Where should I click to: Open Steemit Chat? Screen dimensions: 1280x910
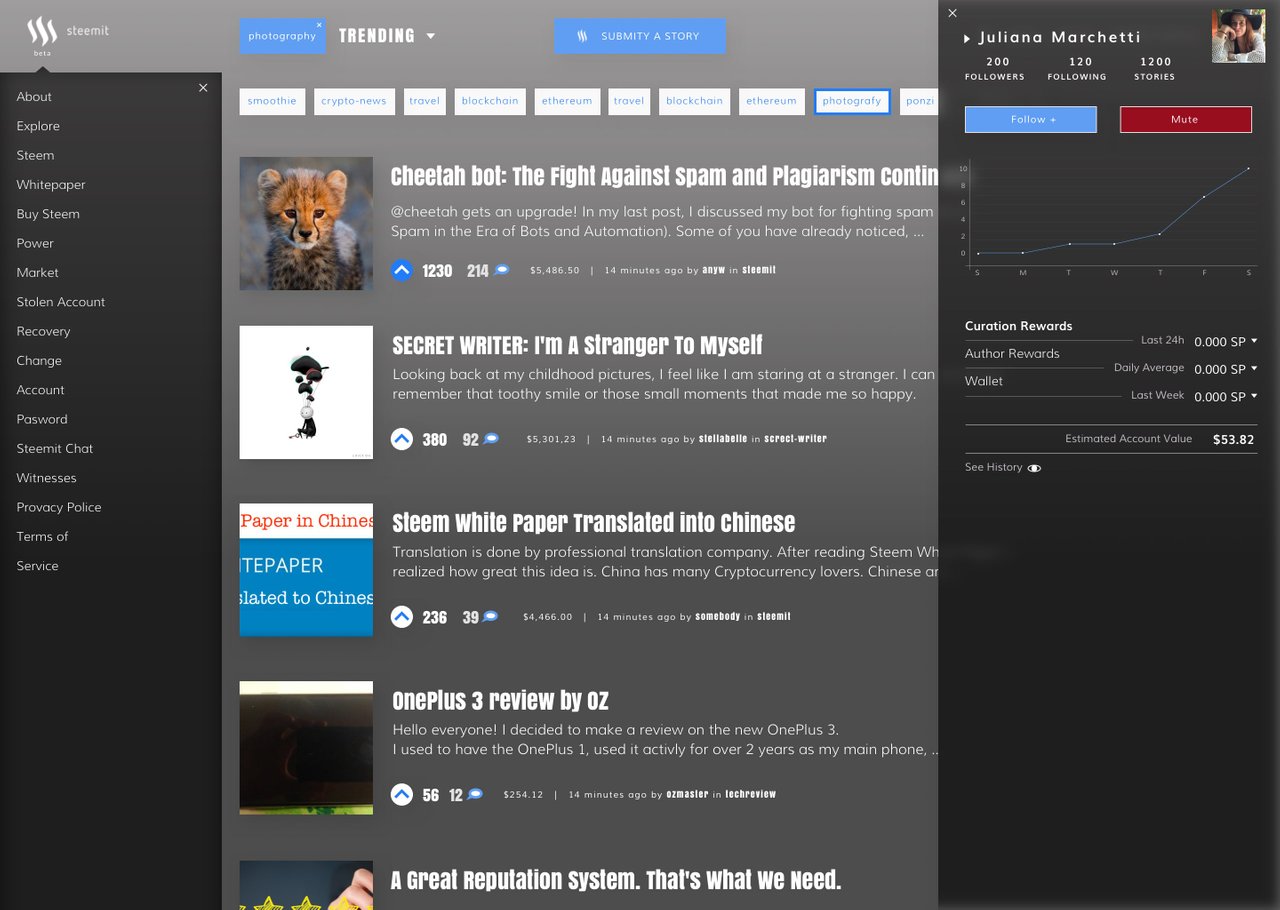pos(55,449)
